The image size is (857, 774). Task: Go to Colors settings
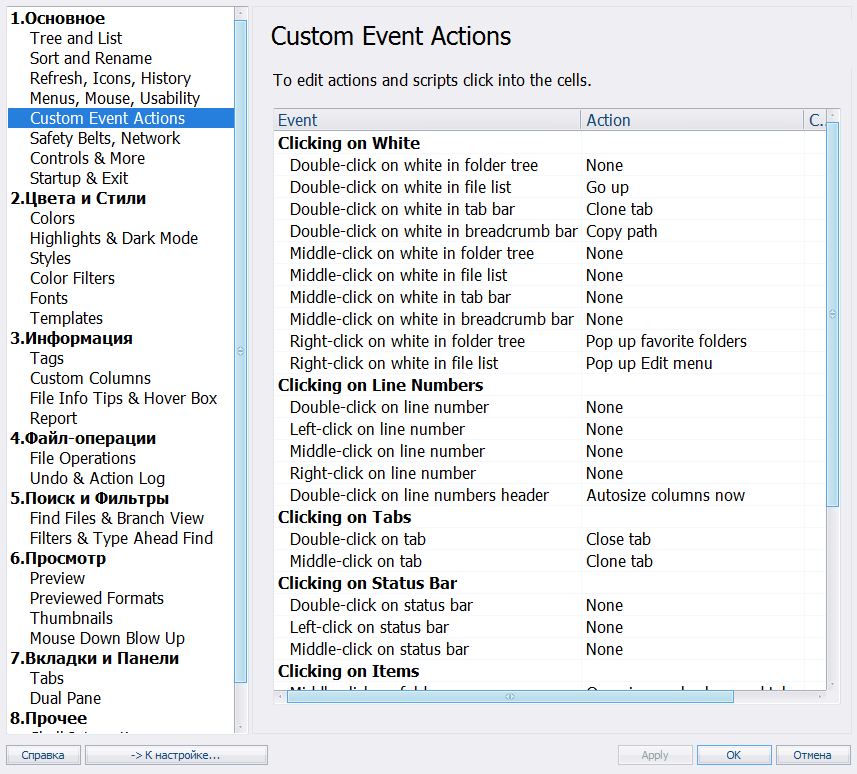tap(52, 218)
